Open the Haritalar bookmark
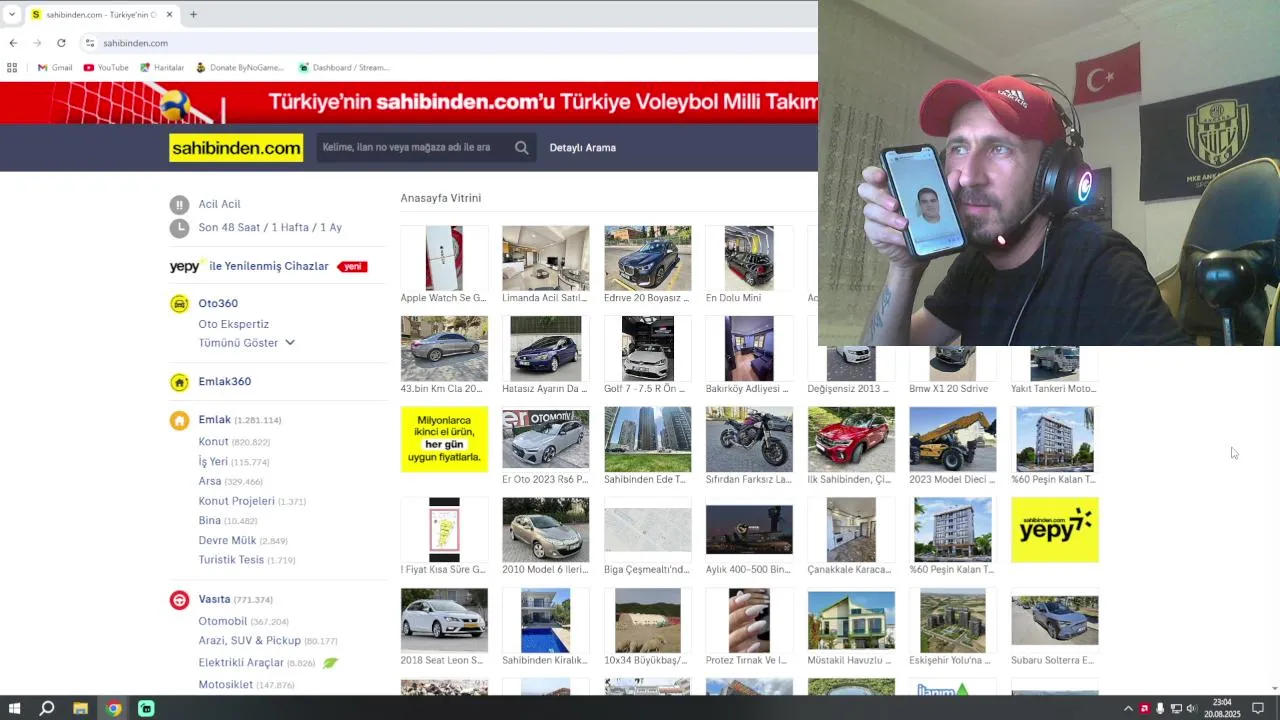Viewport: 1280px width, 720px height. coord(162,67)
